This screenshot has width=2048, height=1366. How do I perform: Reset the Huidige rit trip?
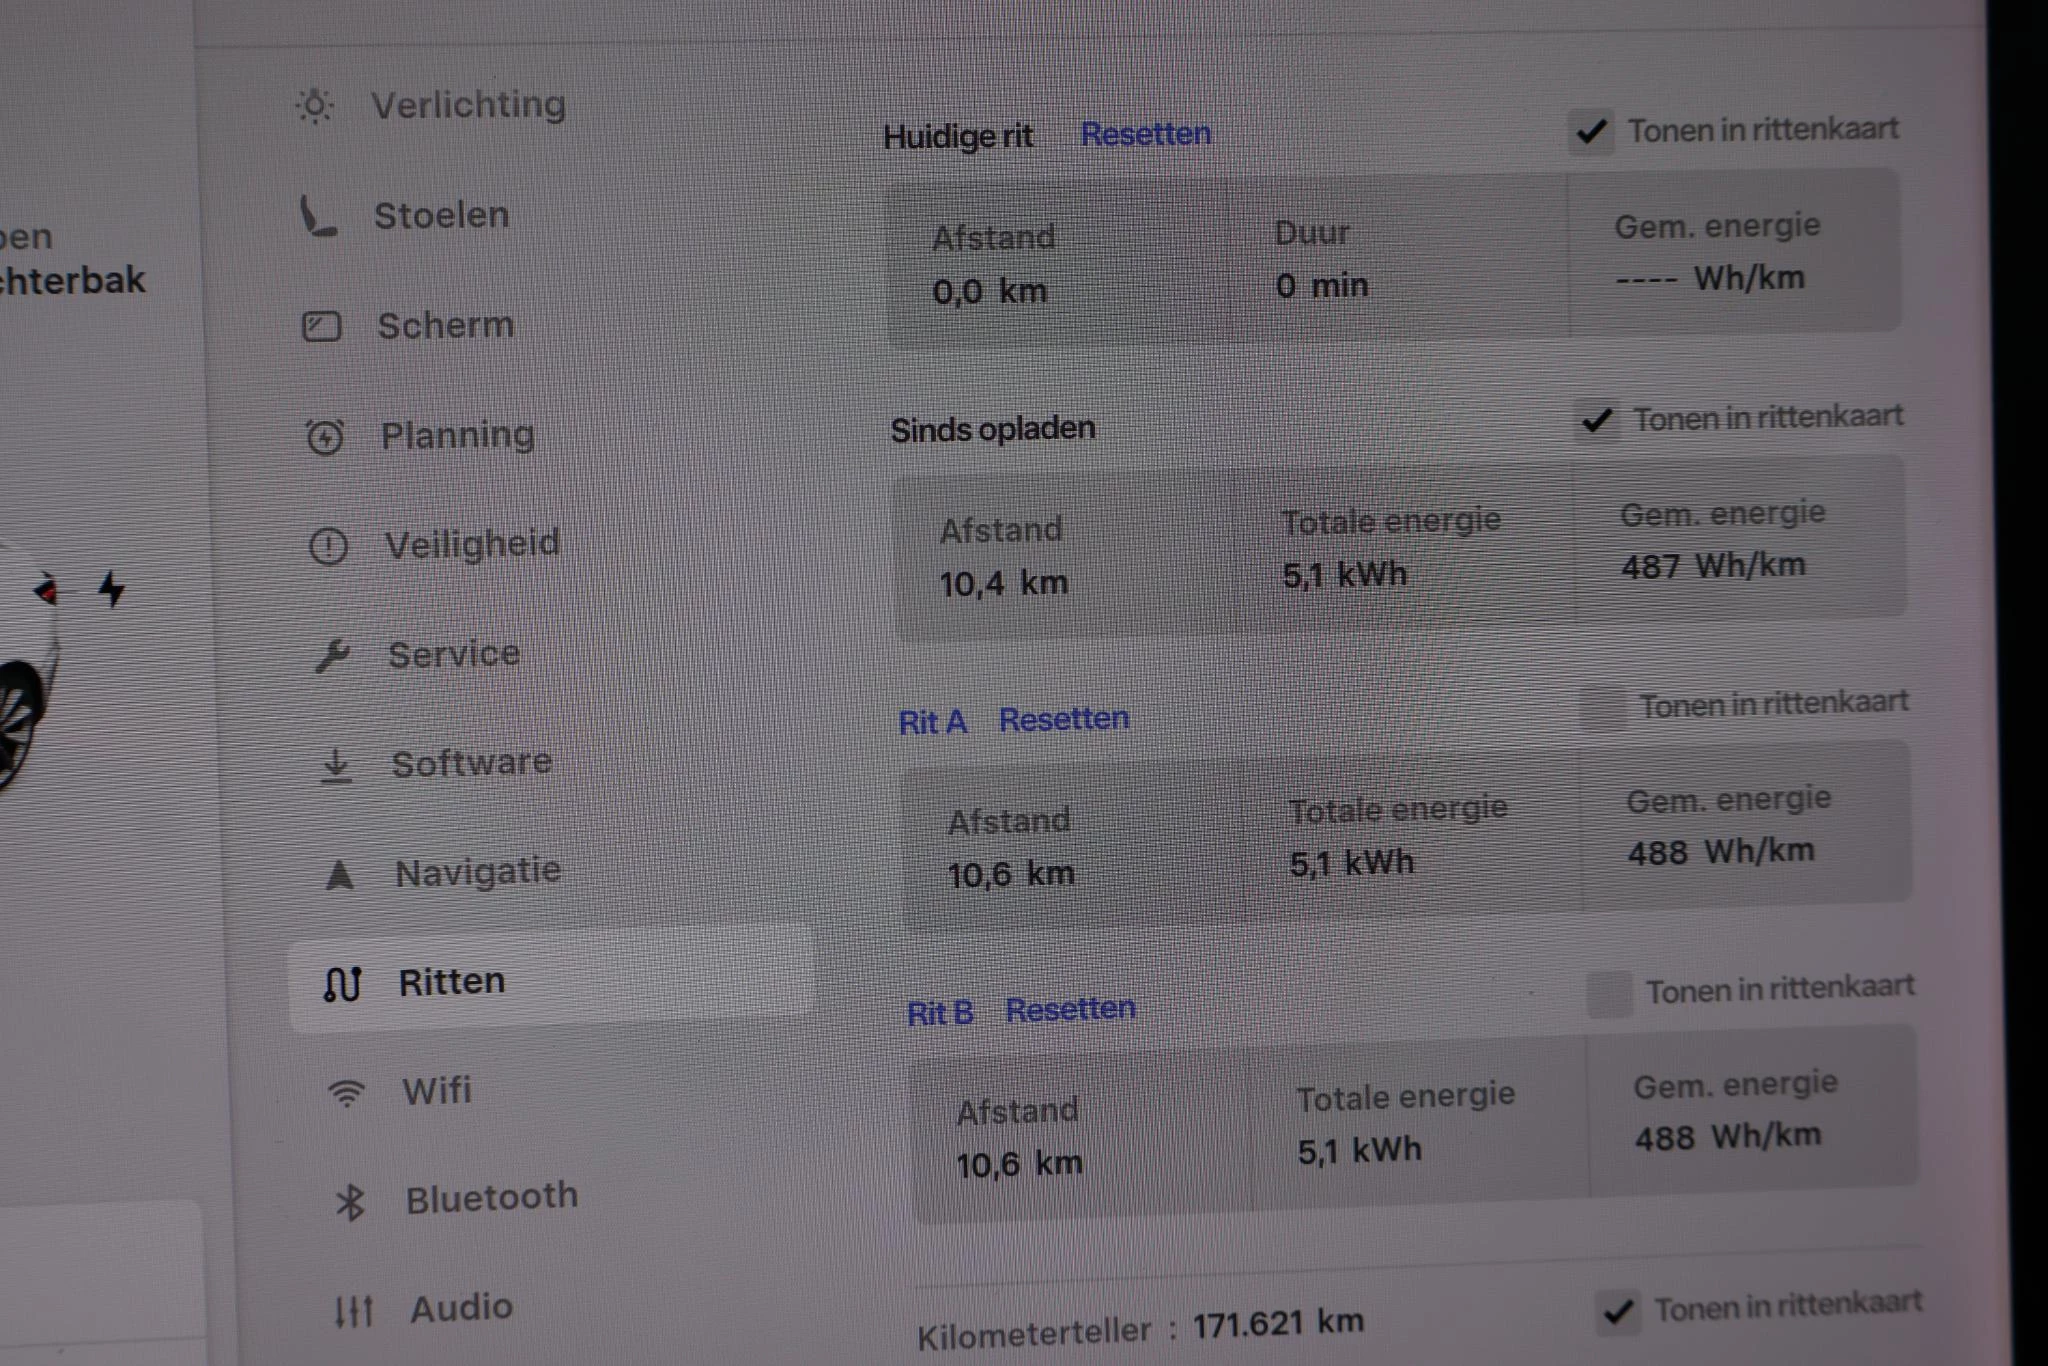coord(1146,133)
